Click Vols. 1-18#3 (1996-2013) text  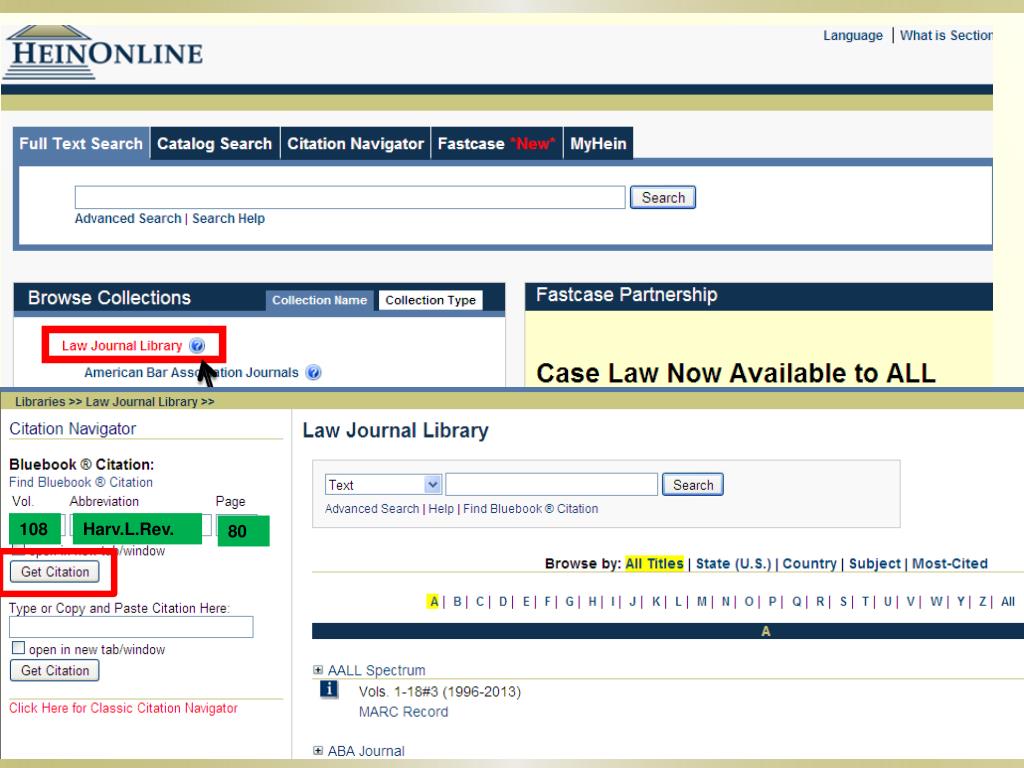(440, 691)
